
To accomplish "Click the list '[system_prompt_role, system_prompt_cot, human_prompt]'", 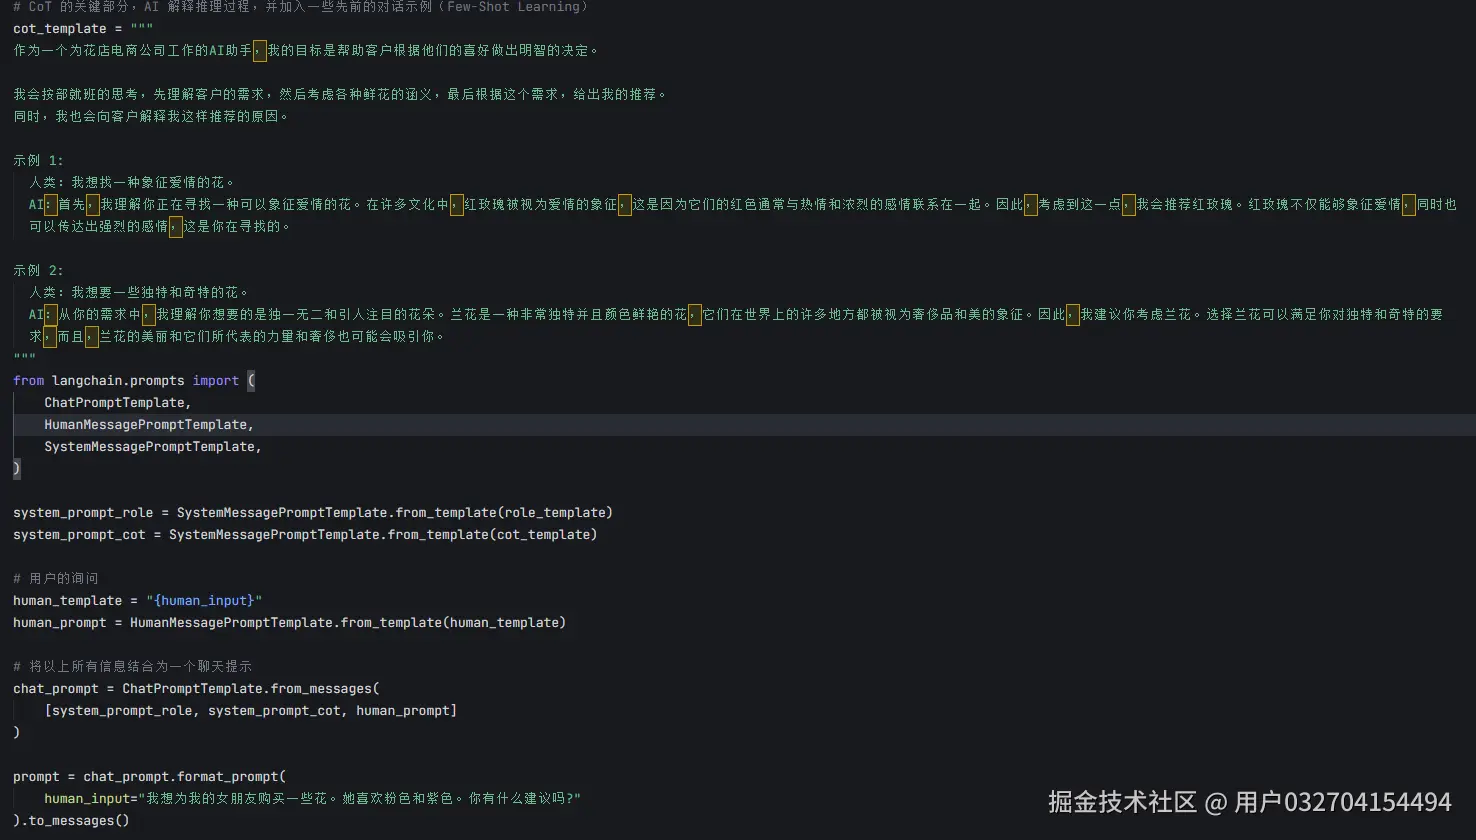I will click(251, 710).
